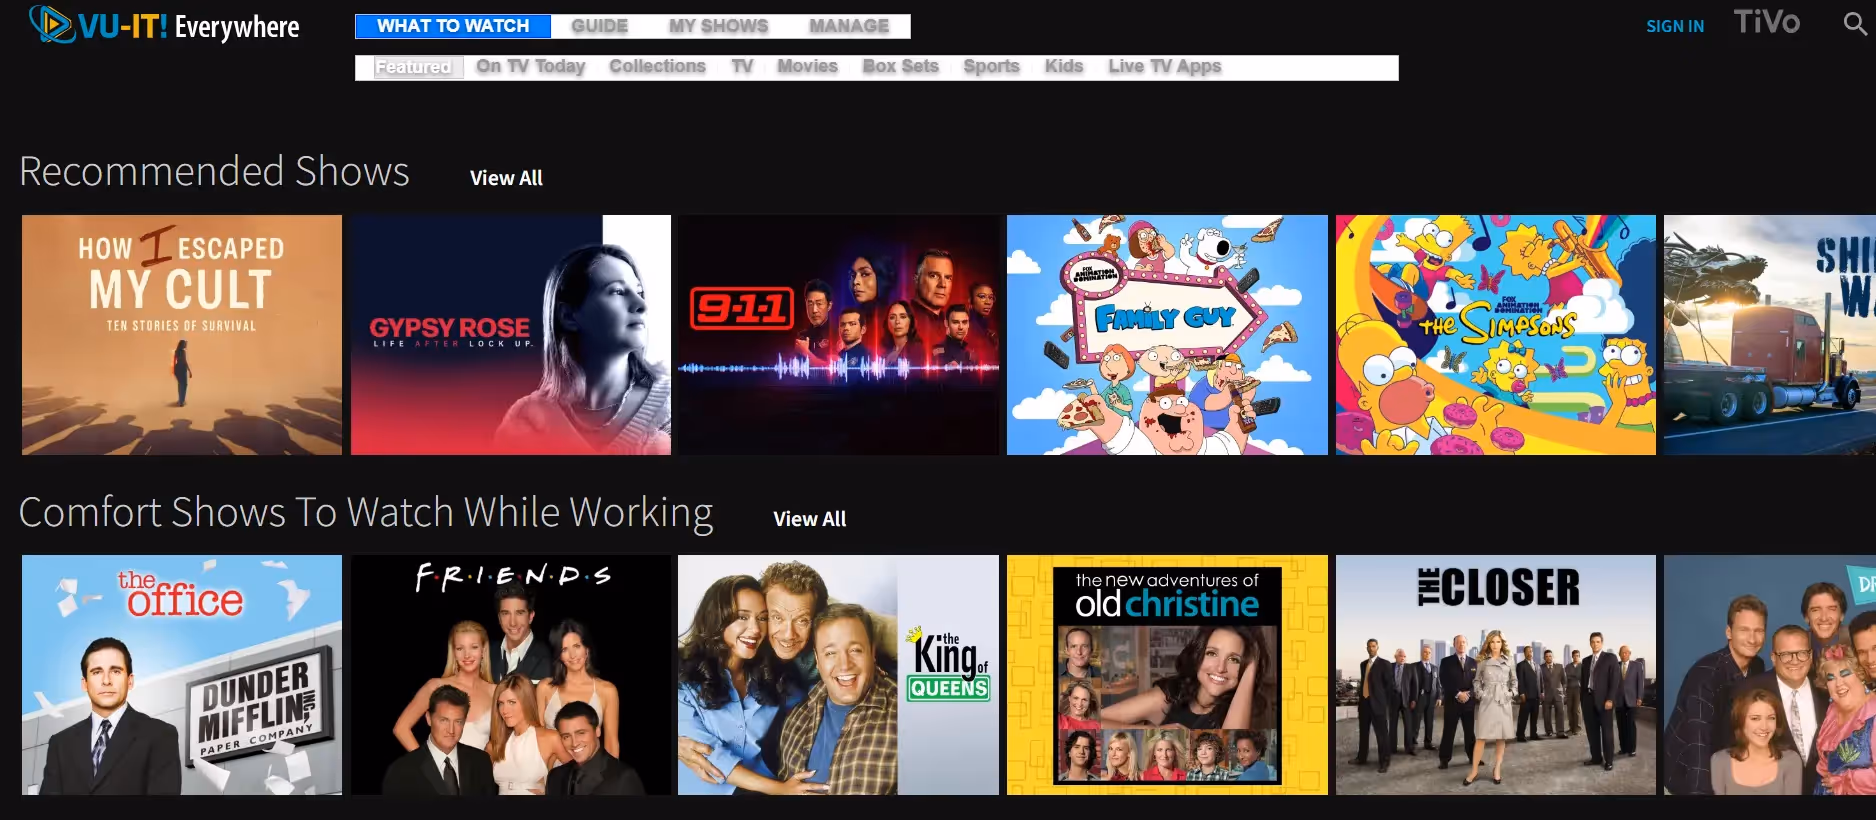Open The Closer poster
Screen dimensions: 1876x820
click(1496, 675)
